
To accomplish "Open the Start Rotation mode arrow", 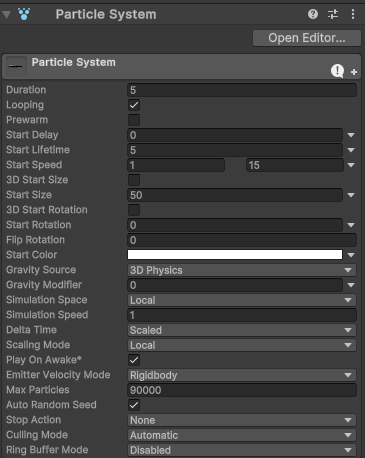I will [x=351, y=225].
